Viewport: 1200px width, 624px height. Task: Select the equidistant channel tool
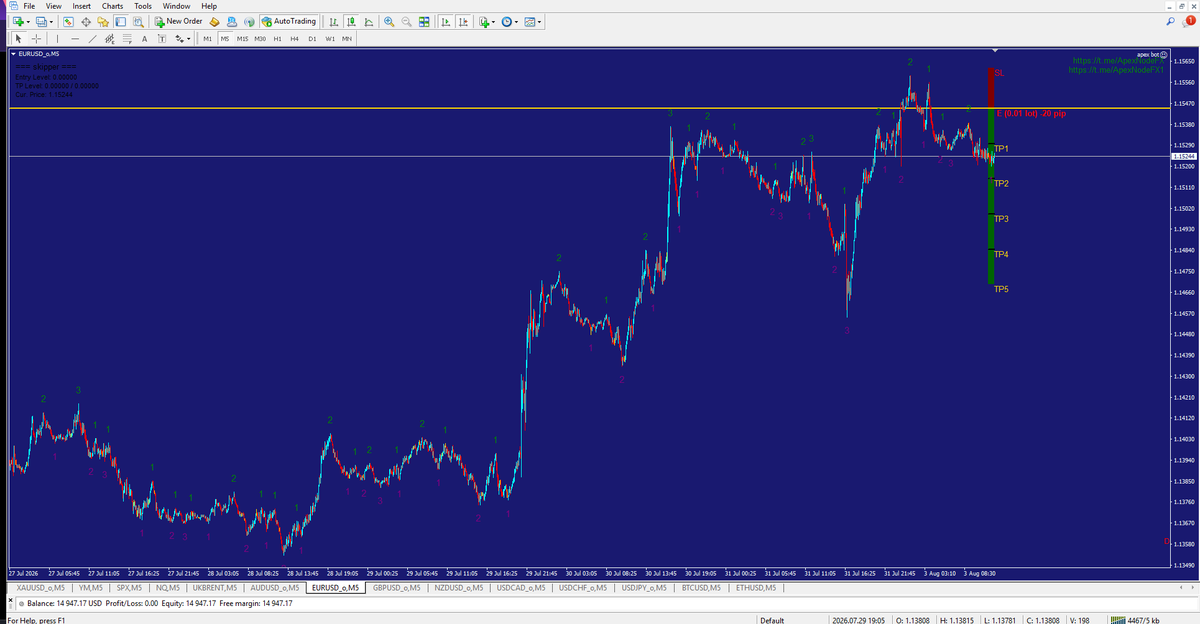click(x=110, y=39)
